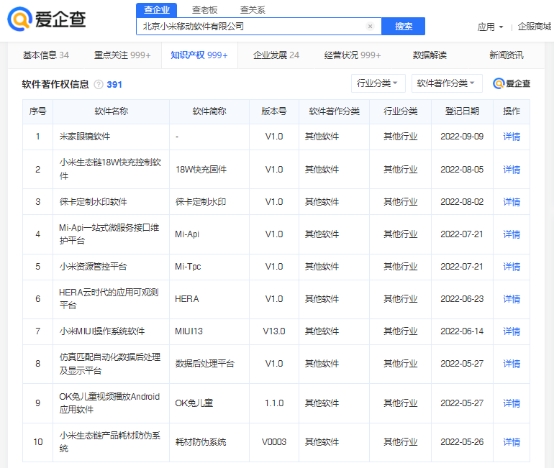
Task: Click the 2022-06-14 date cell
Action: click(x=462, y=331)
